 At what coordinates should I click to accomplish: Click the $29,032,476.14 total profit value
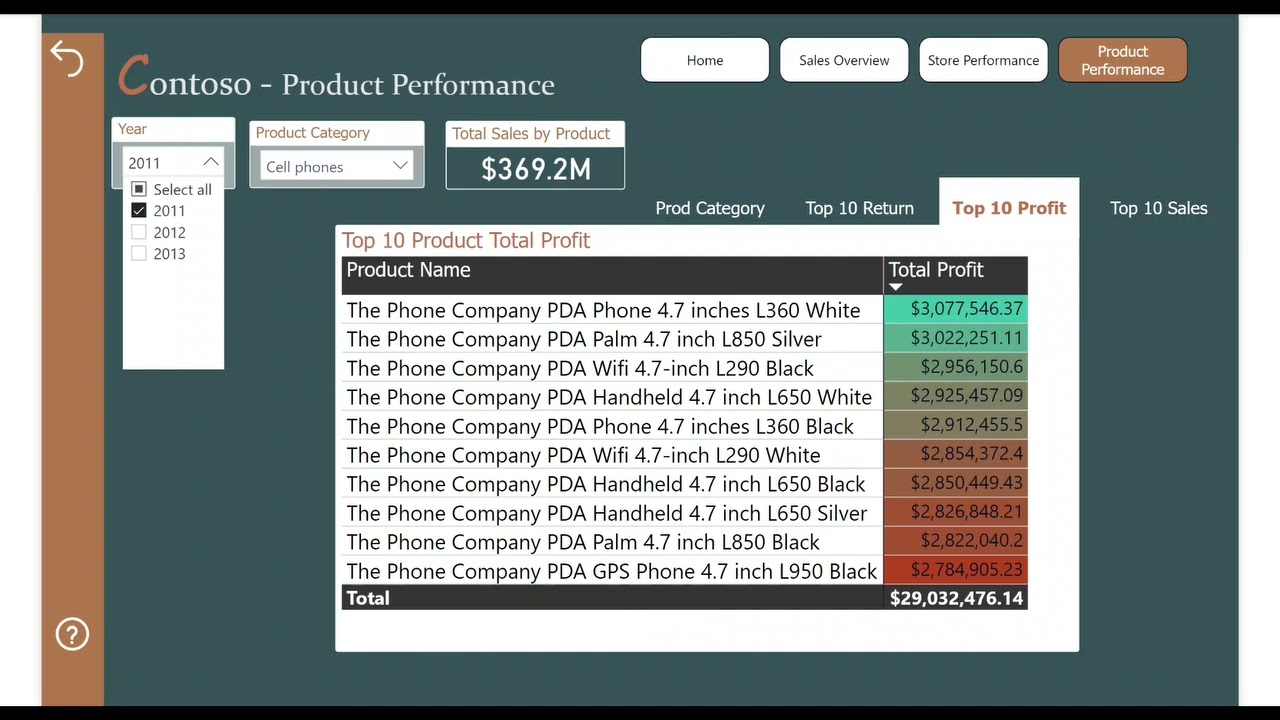(957, 598)
